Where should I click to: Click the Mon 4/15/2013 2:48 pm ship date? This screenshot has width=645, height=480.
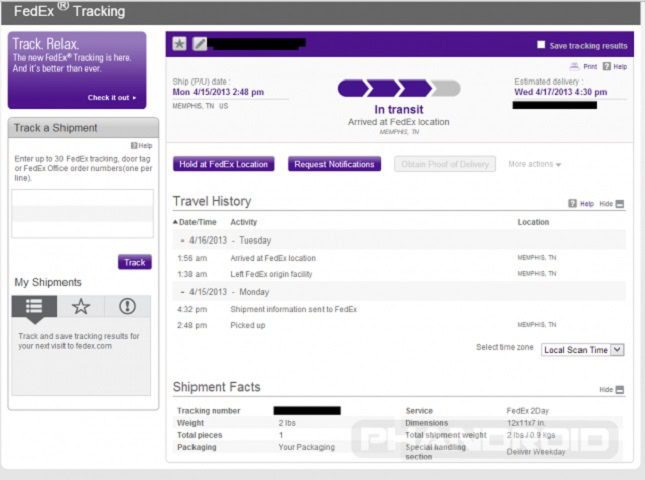(x=218, y=92)
